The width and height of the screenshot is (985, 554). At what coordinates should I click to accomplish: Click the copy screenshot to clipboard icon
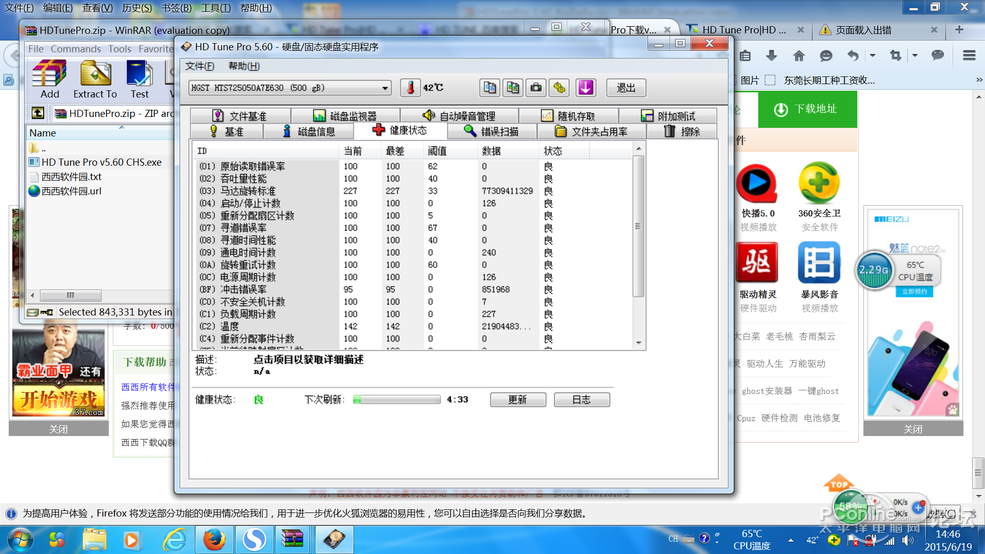(513, 88)
